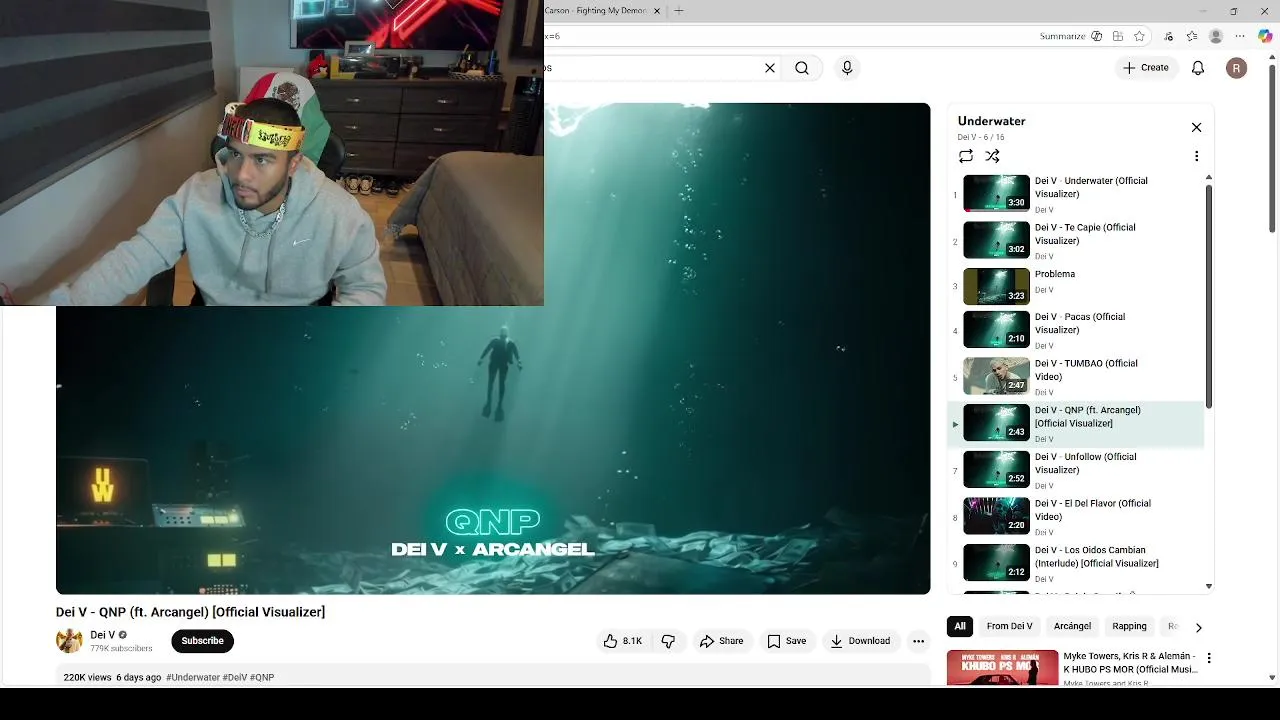
Task: Click the read aloud icon beside Summarize
Action: (1097, 36)
